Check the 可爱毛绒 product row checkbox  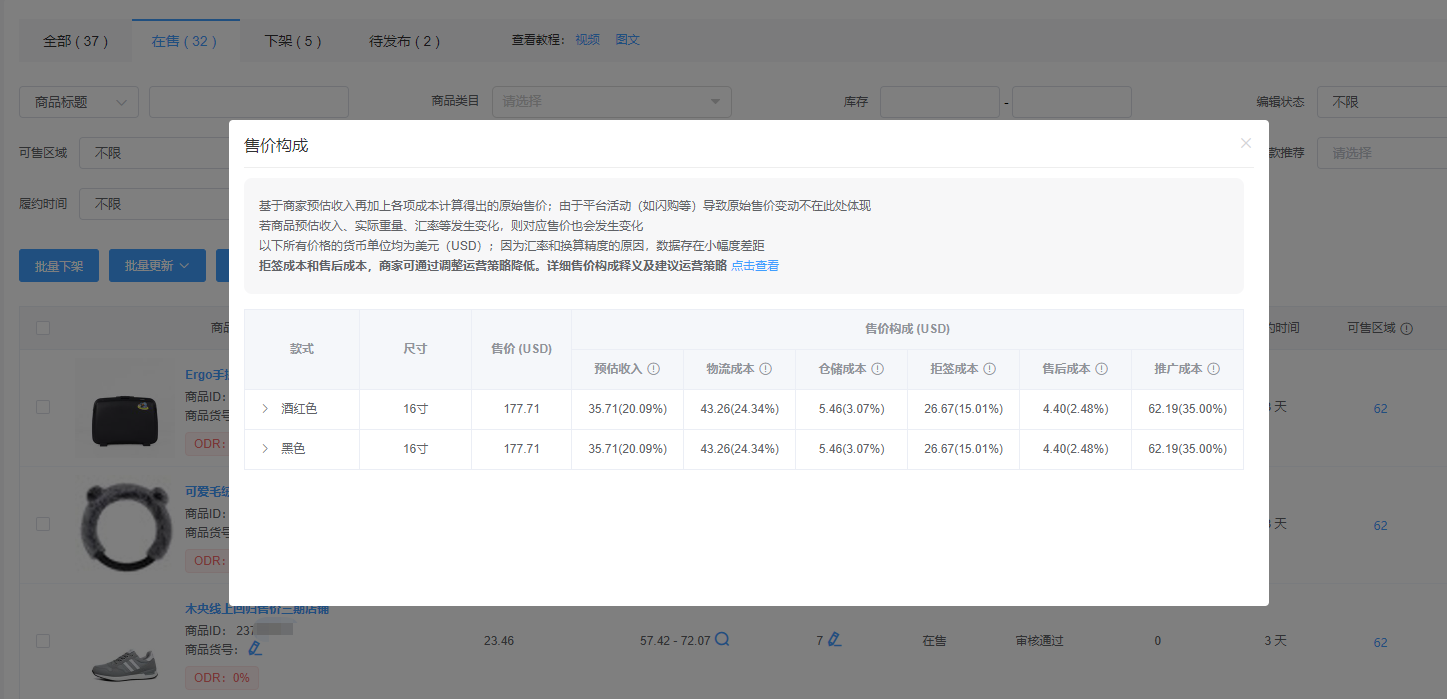pos(43,524)
